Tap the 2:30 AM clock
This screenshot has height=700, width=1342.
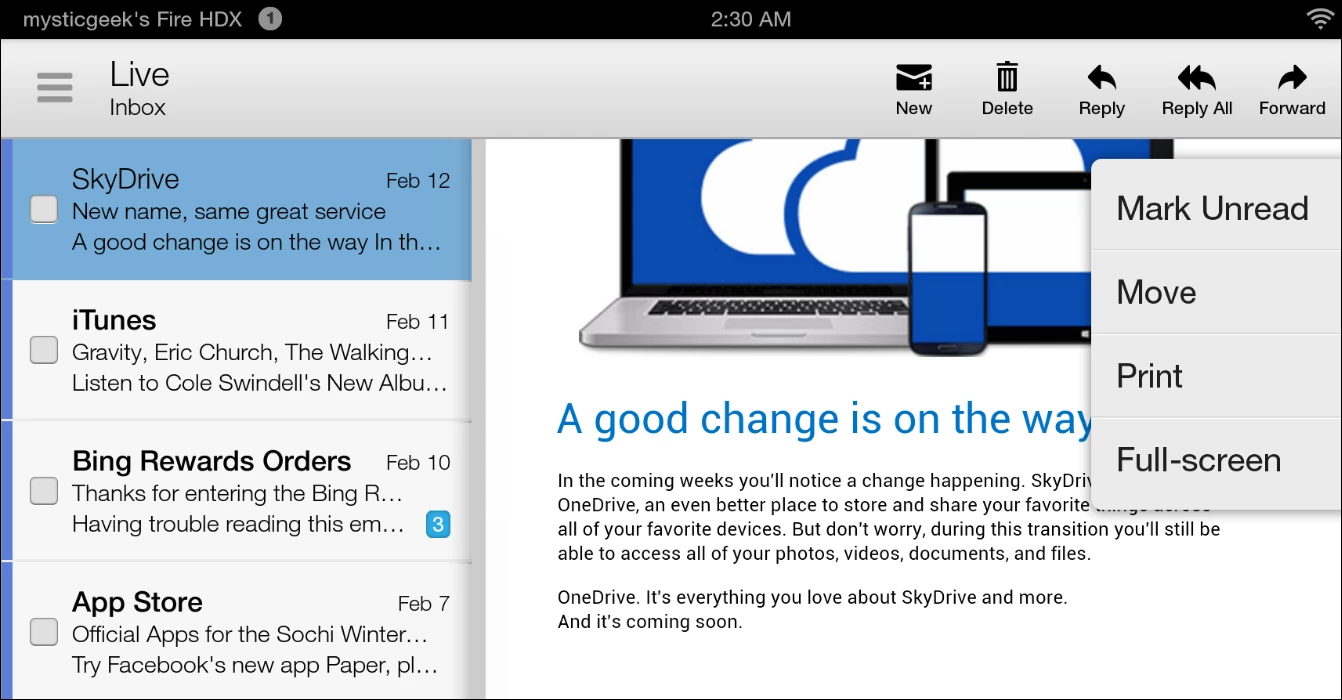click(x=751, y=19)
